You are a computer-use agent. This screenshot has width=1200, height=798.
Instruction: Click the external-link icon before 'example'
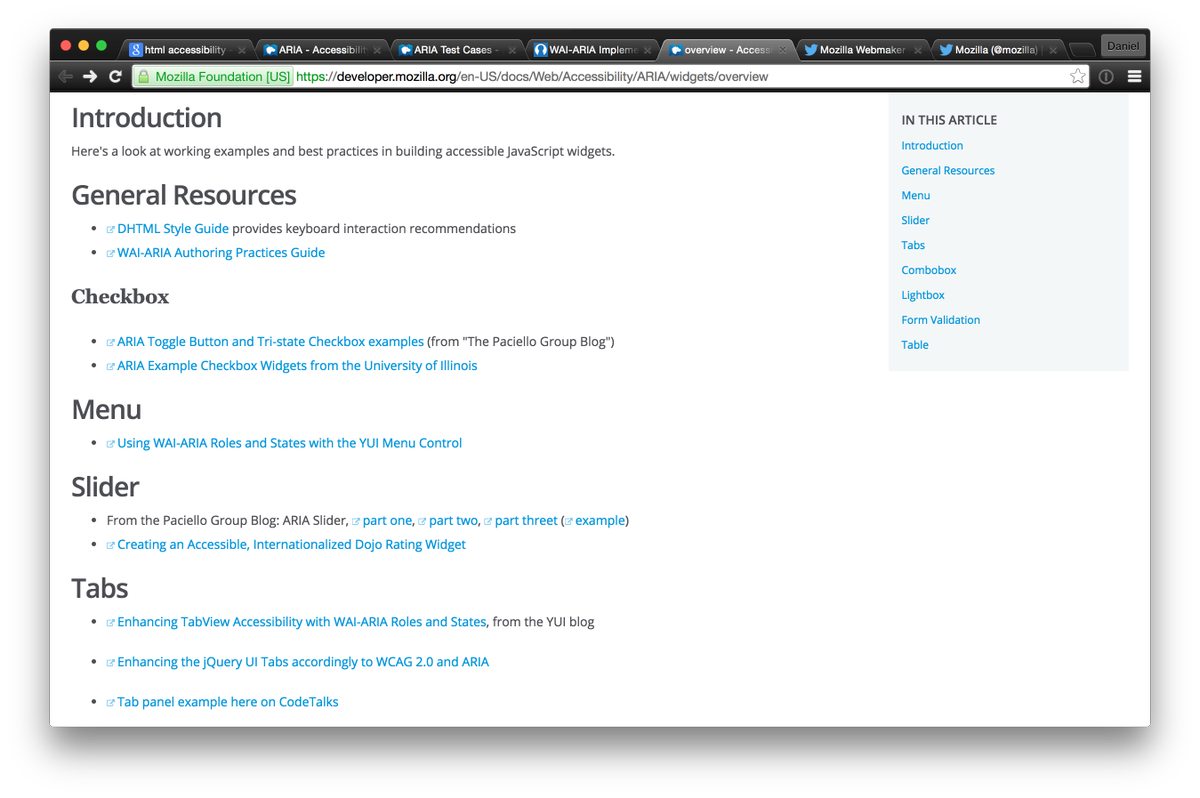(x=569, y=521)
